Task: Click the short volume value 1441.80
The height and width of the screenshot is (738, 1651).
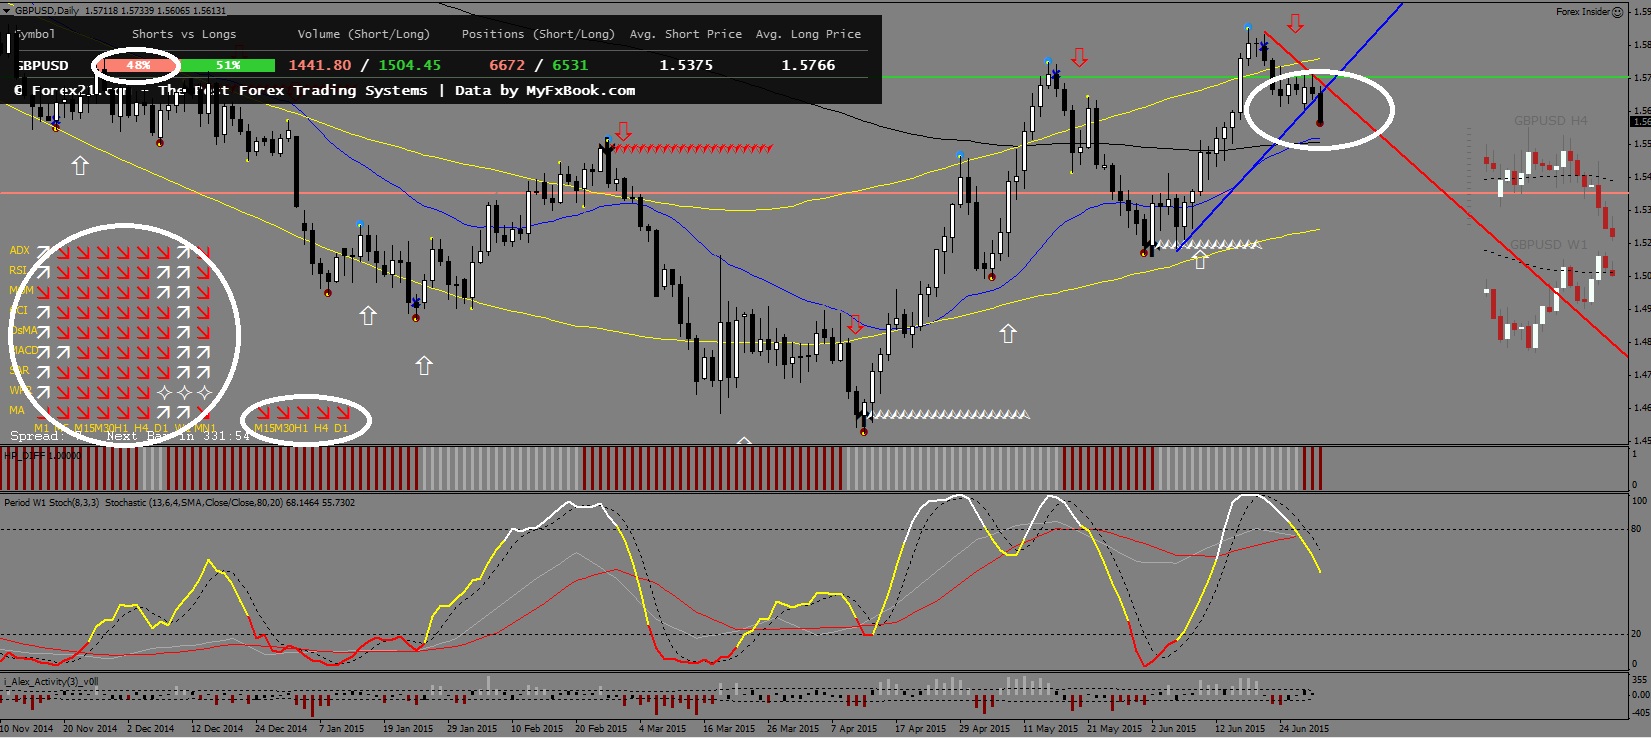Action: pos(320,65)
